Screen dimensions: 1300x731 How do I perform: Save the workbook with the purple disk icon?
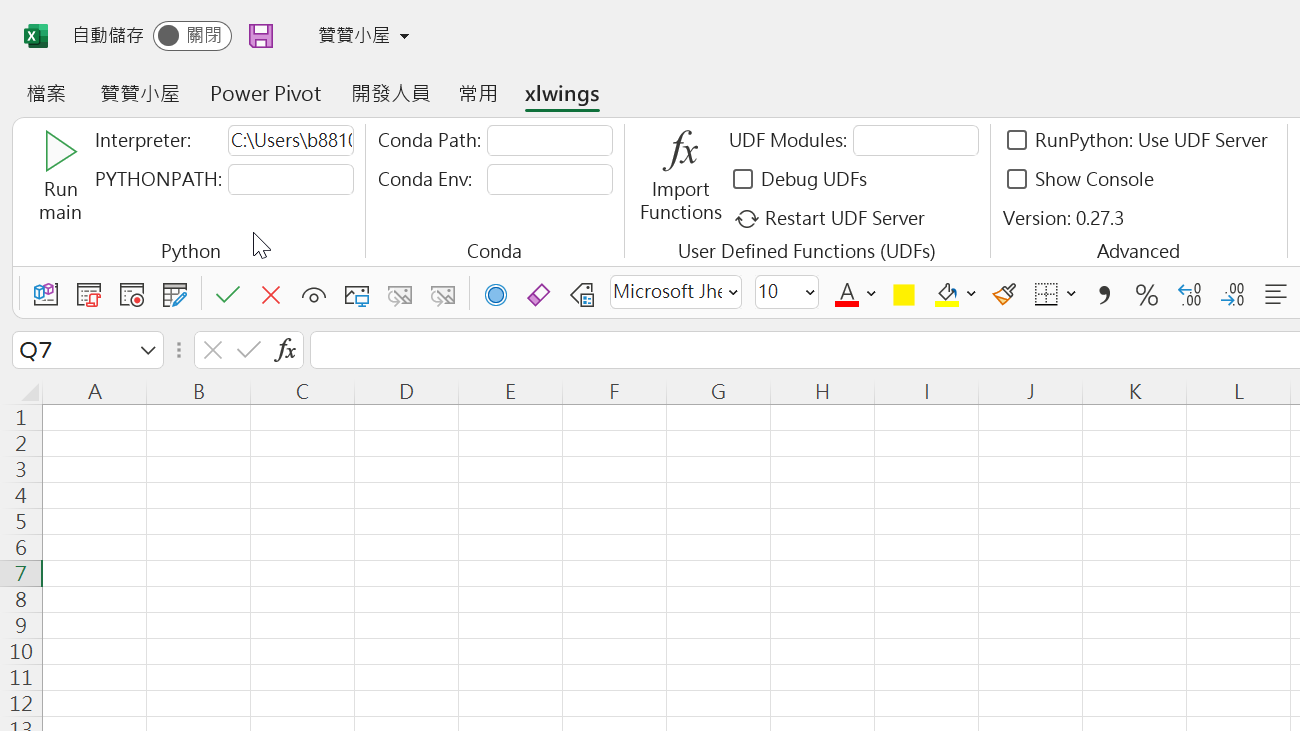[261, 36]
